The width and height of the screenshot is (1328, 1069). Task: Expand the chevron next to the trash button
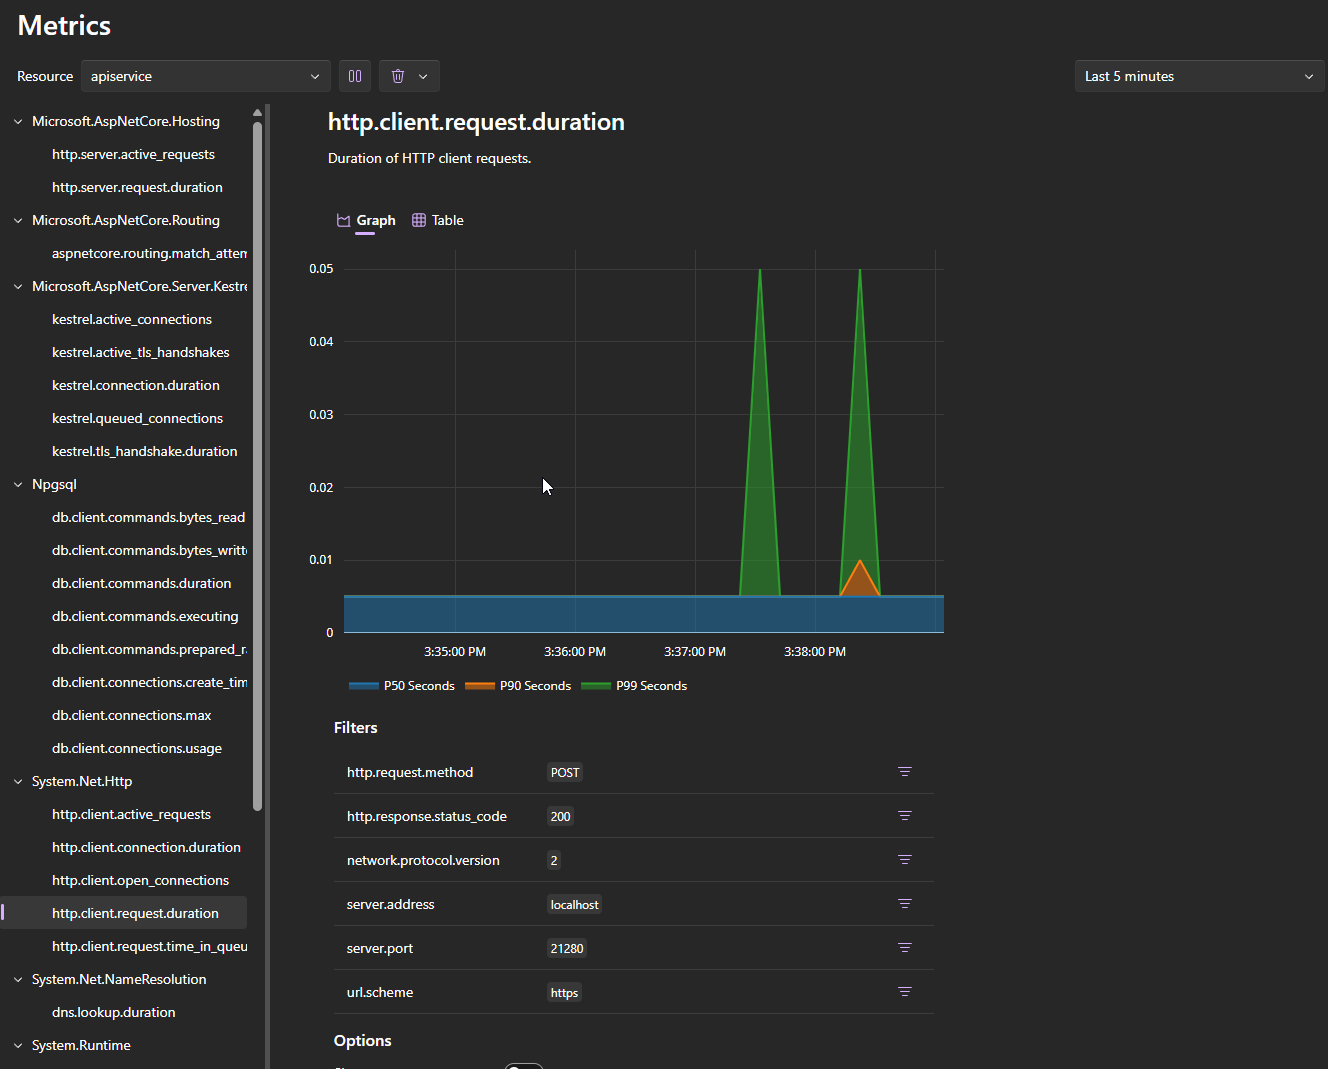click(423, 75)
